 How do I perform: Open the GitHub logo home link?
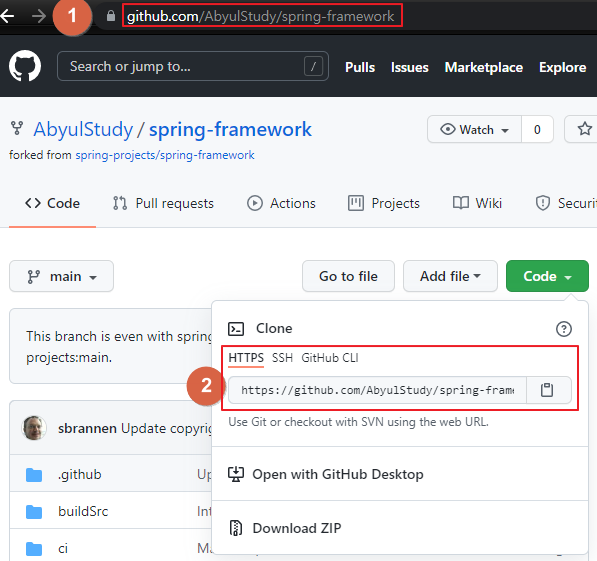(25, 66)
